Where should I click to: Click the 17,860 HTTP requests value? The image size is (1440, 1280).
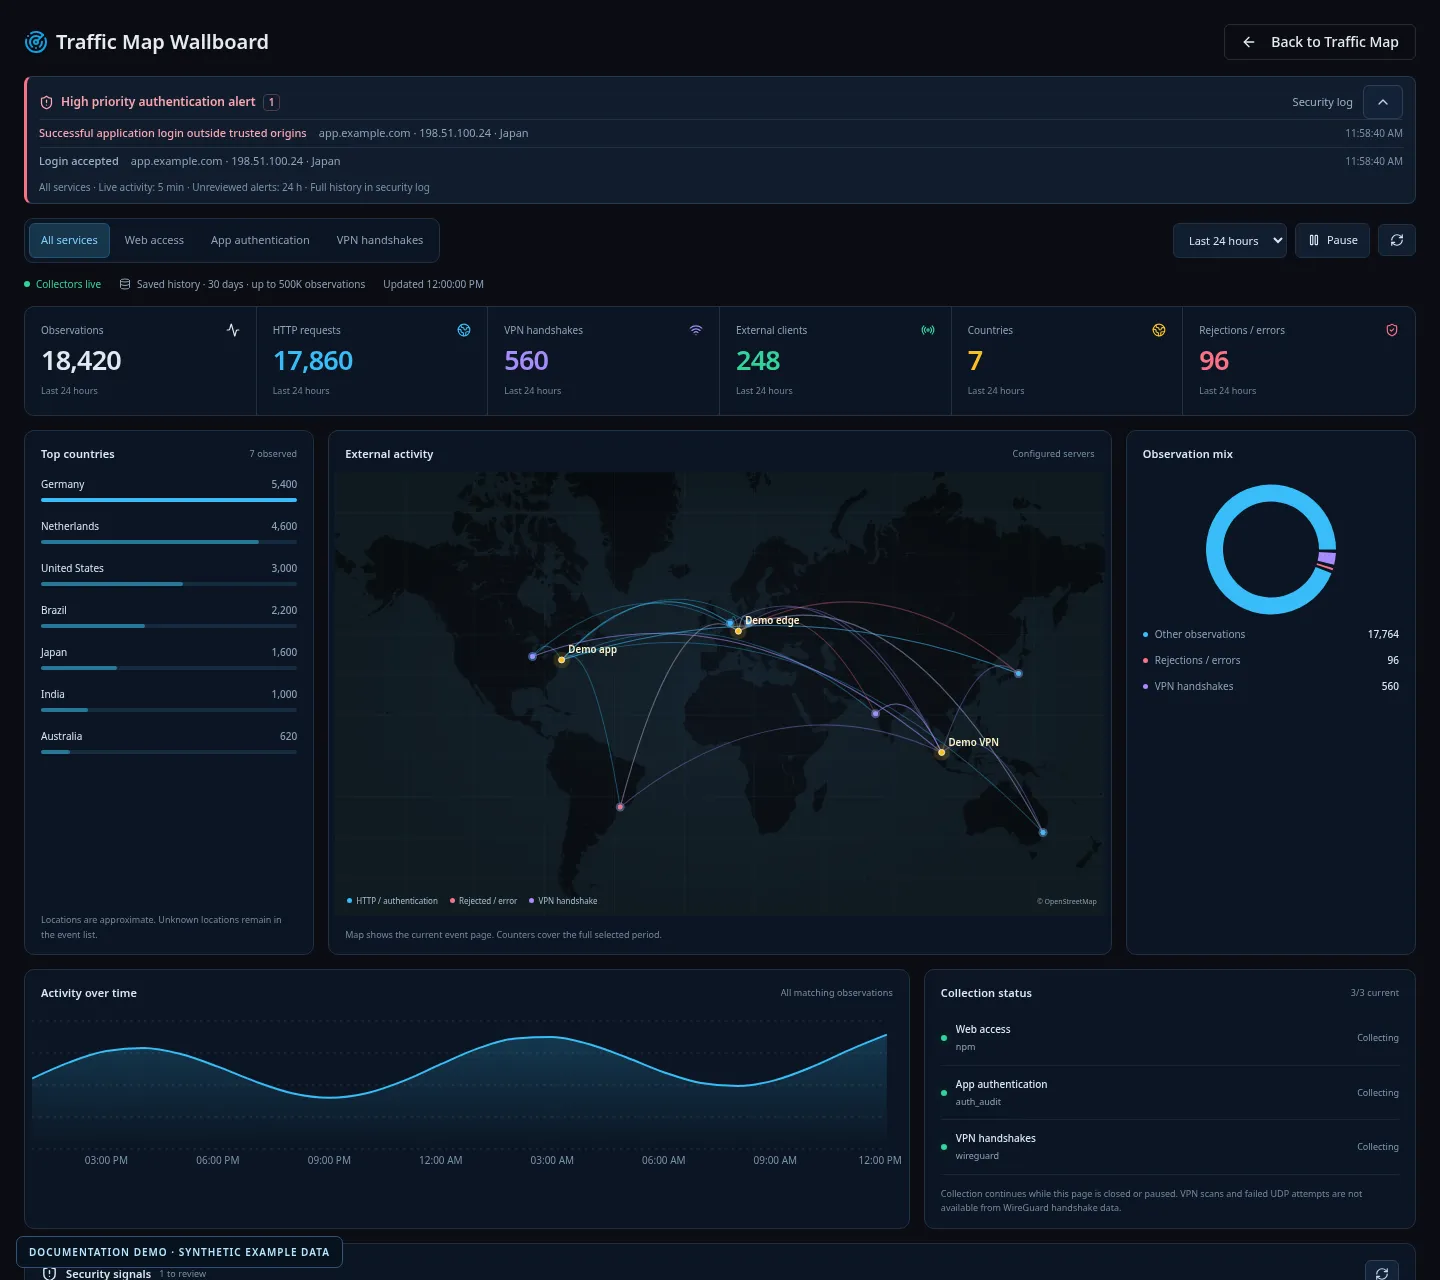coord(313,361)
